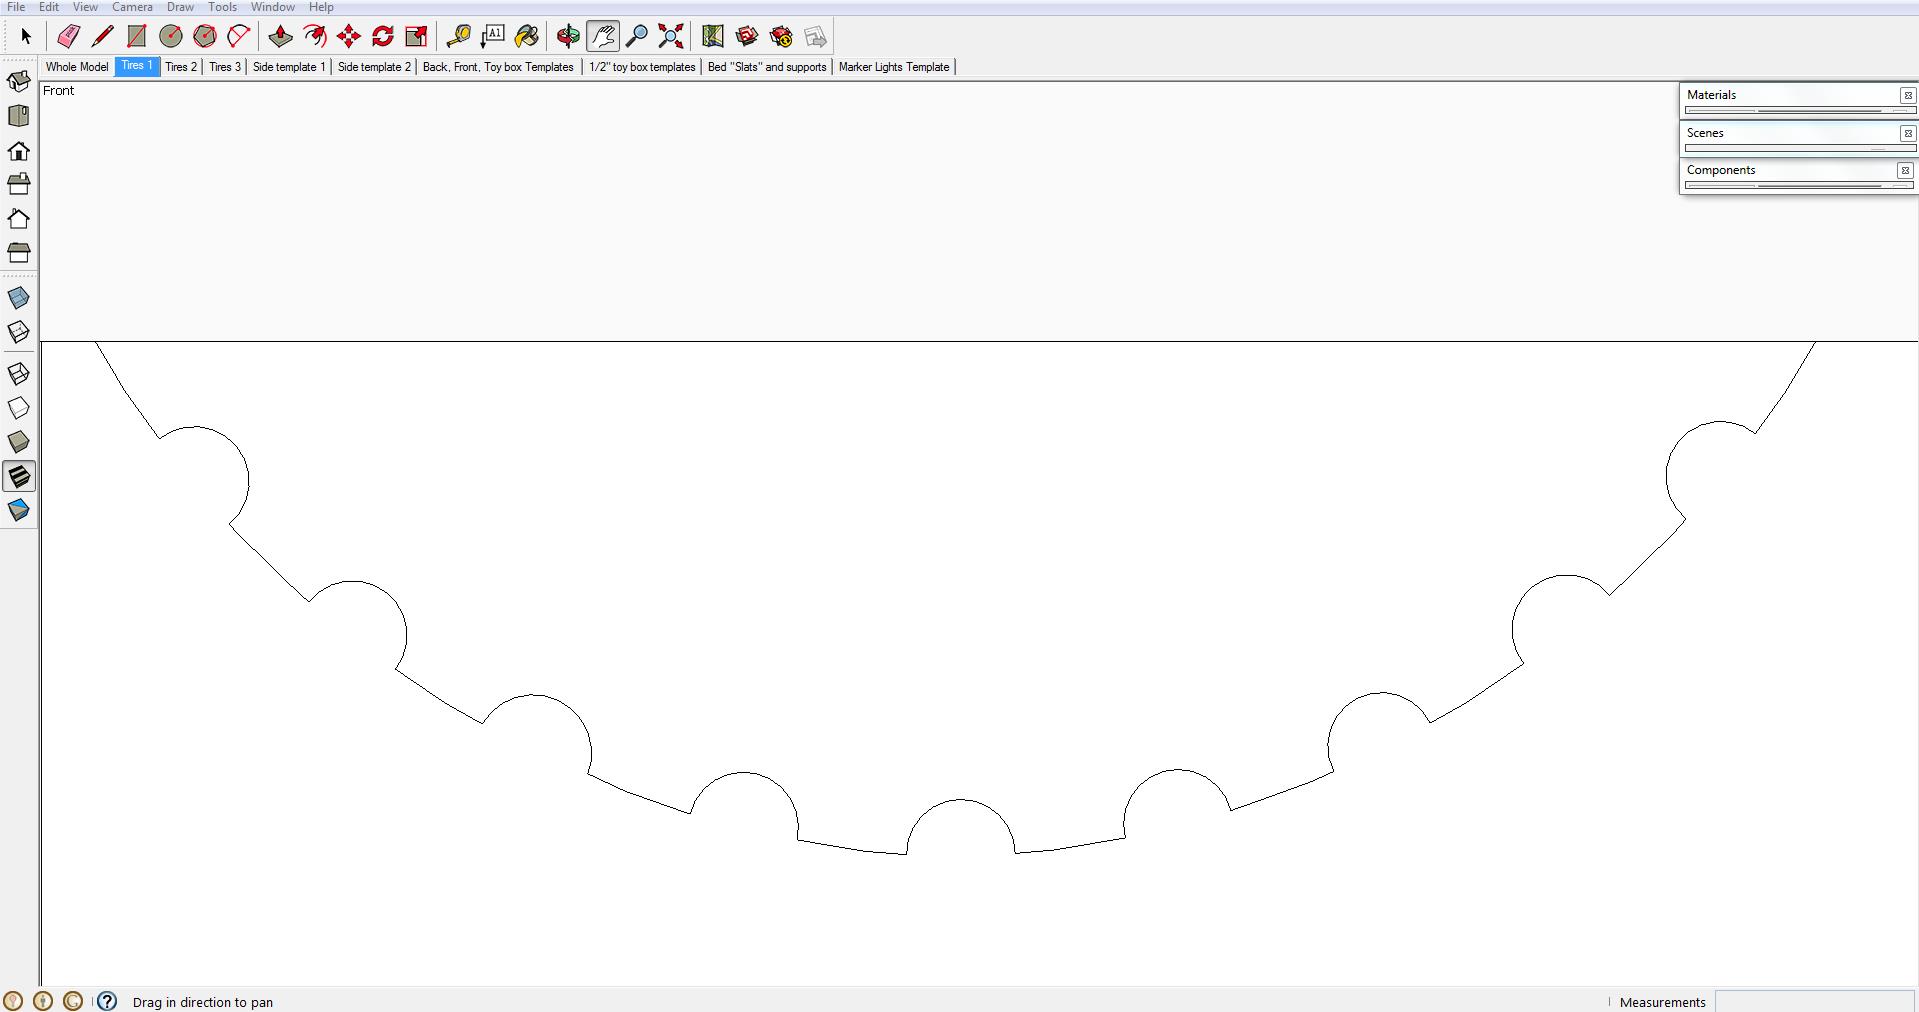This screenshot has width=1919, height=1012.
Task: Activate the Circle drawing tool
Action: 171,37
